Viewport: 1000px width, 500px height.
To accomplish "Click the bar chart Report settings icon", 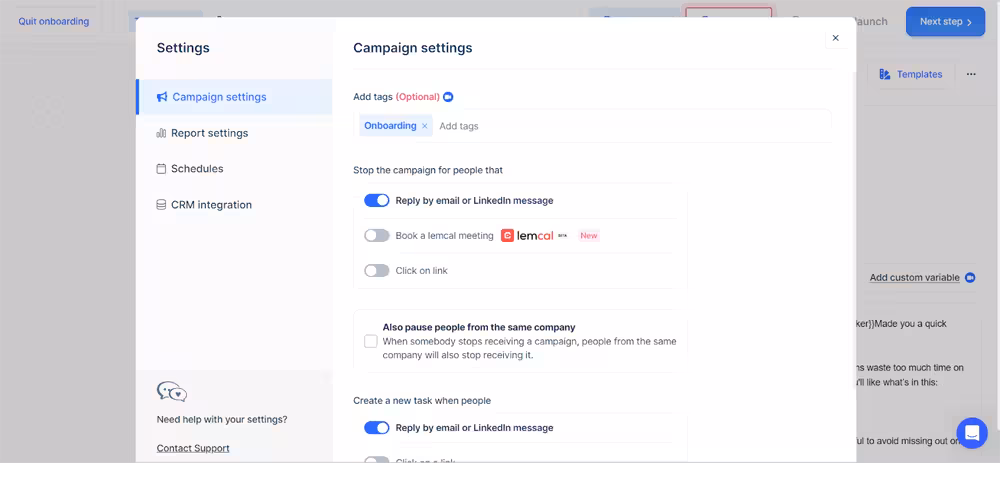I will click(161, 133).
